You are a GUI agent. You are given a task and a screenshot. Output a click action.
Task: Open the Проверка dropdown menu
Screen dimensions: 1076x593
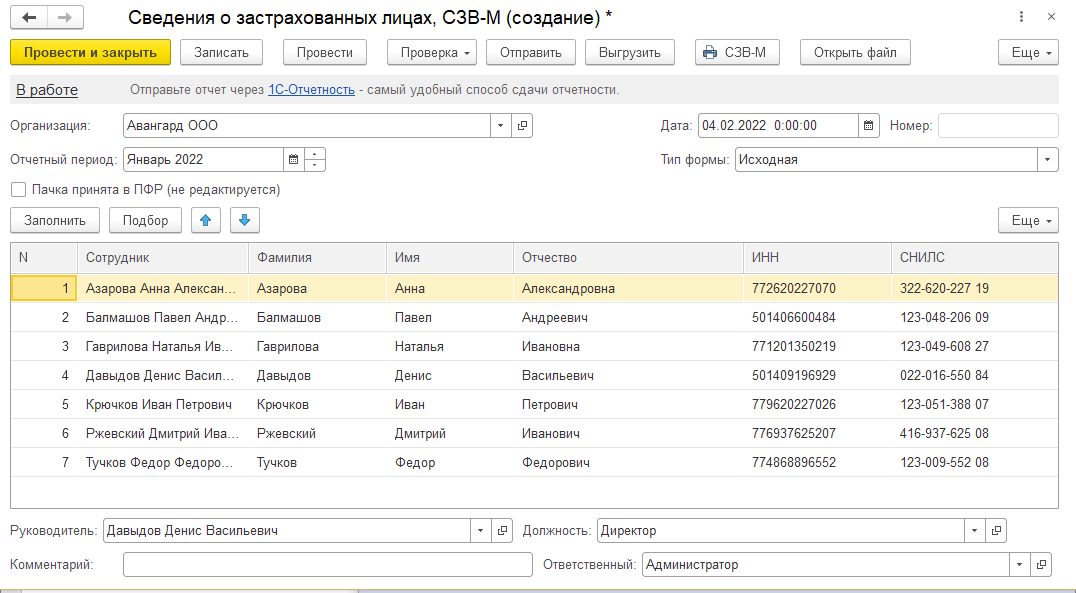[x=431, y=52]
